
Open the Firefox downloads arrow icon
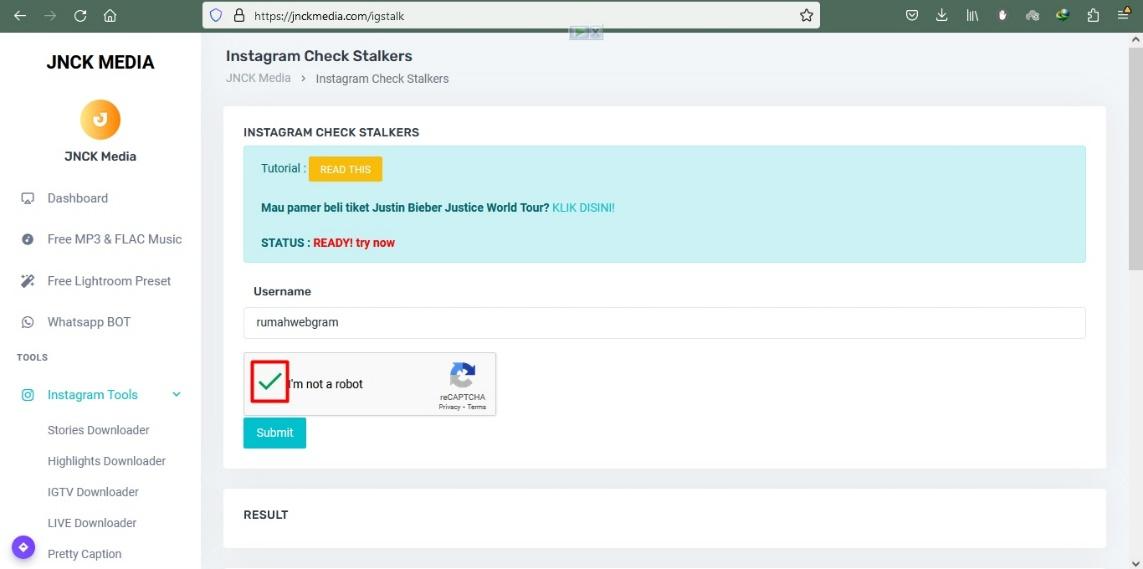click(x=942, y=15)
